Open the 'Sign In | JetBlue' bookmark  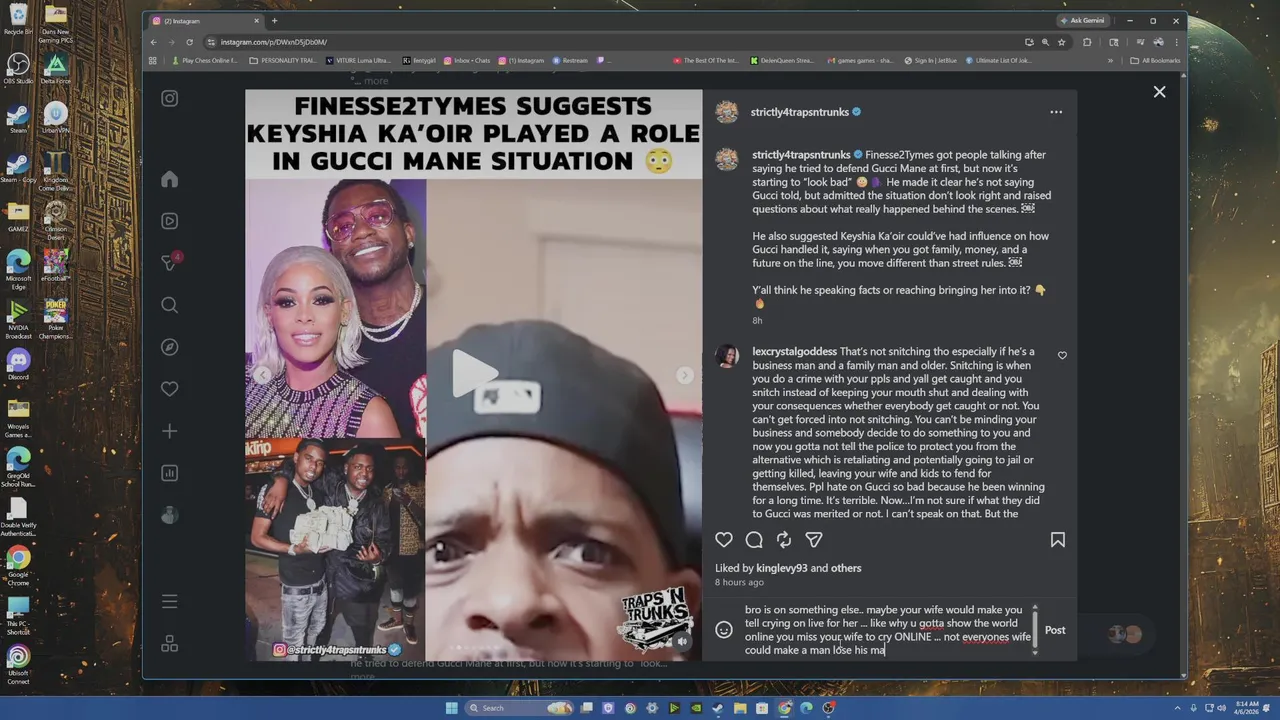click(x=931, y=60)
